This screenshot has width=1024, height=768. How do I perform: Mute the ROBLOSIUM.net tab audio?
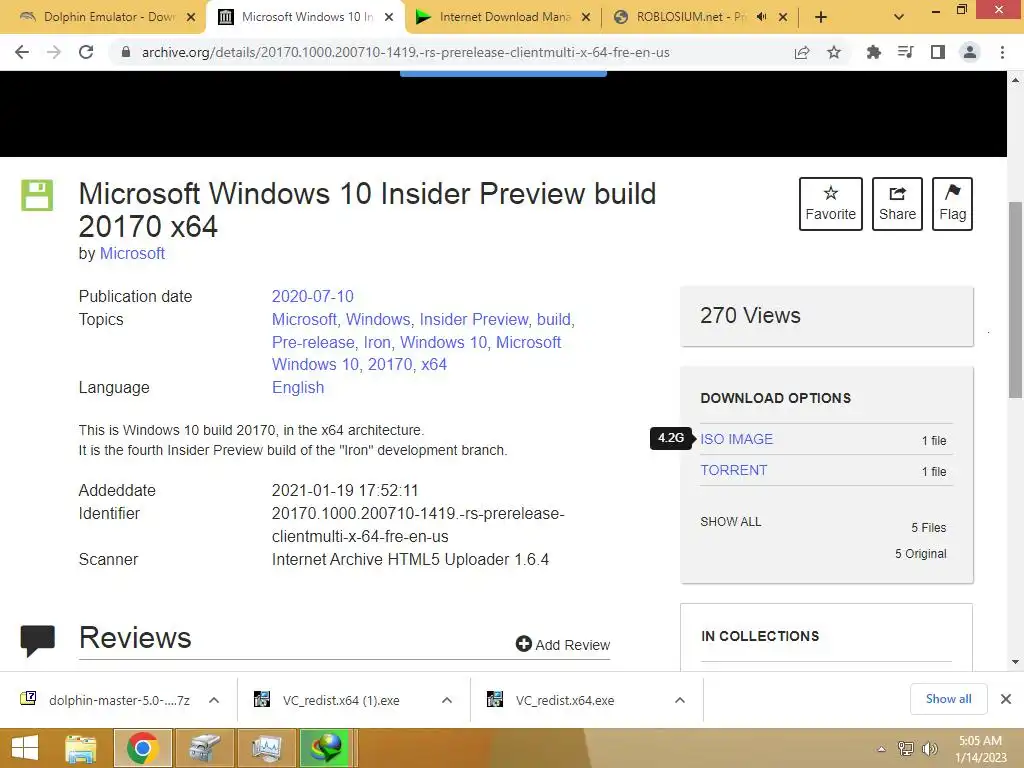coord(761,17)
